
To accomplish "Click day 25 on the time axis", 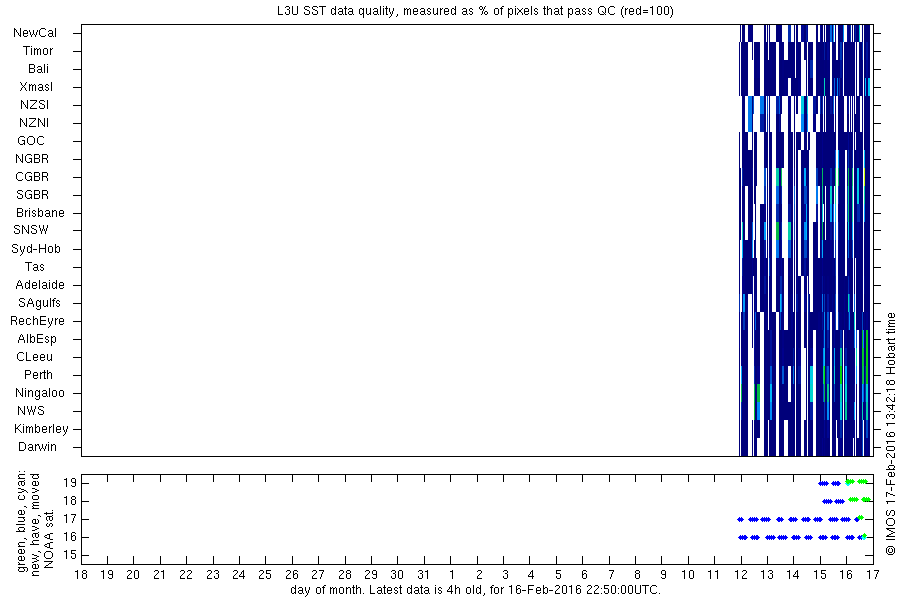I will pyautogui.click(x=265, y=575).
